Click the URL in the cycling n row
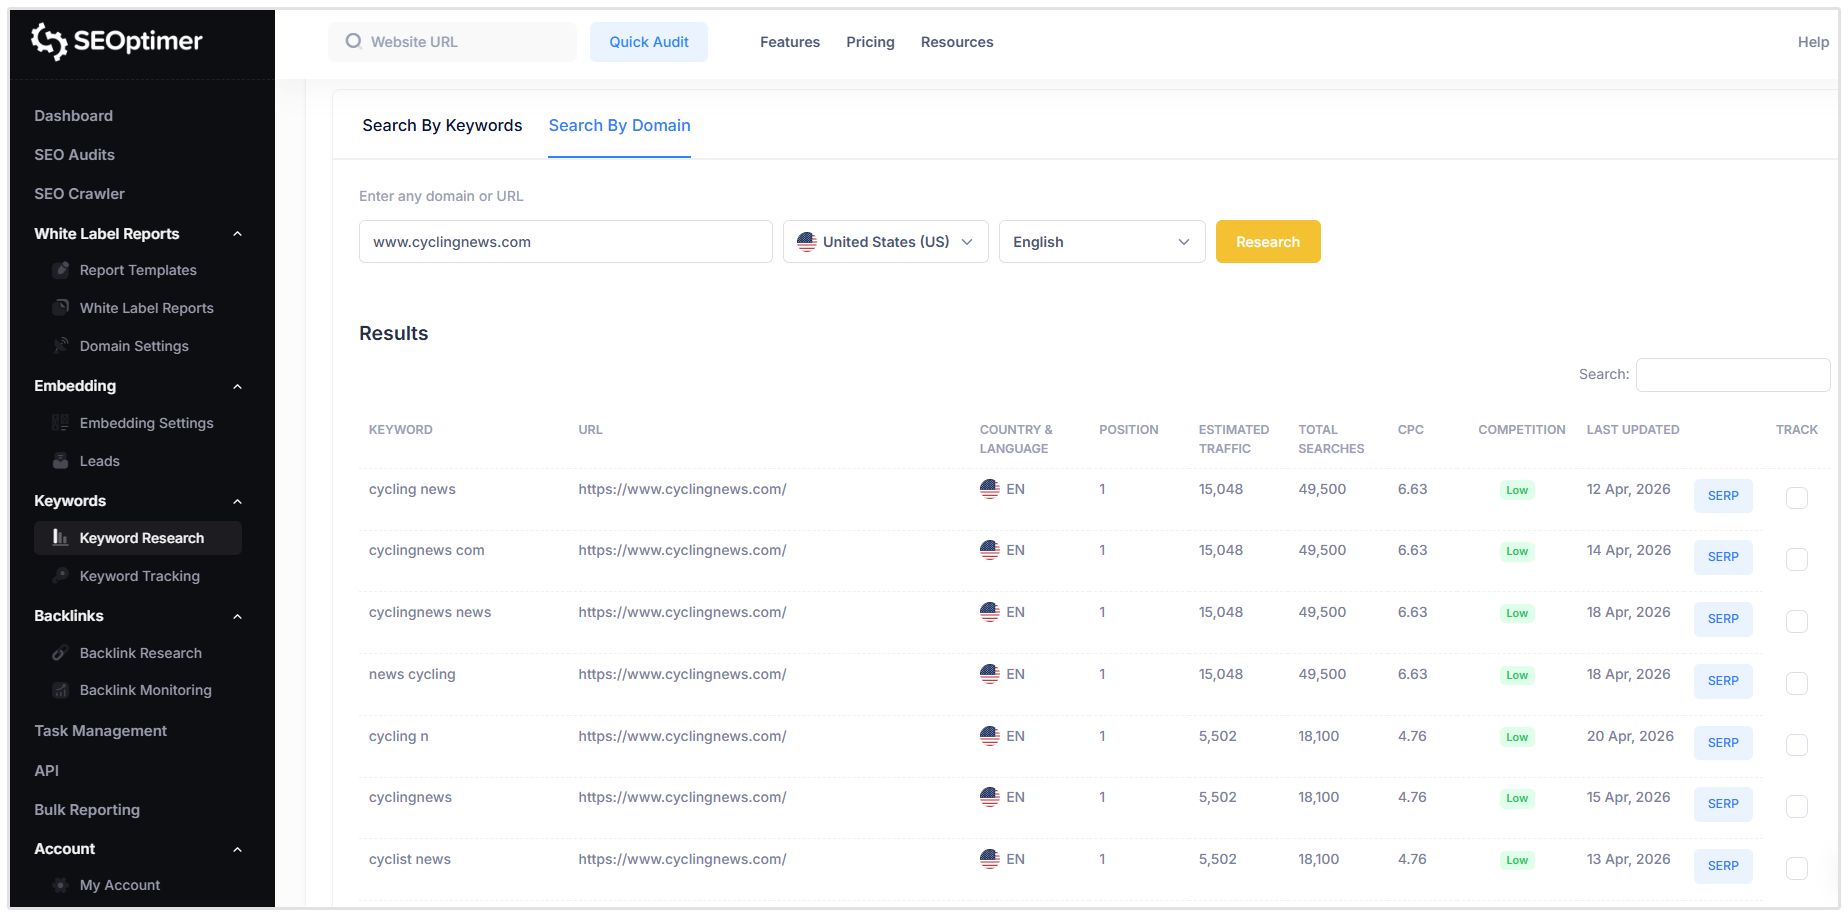Viewport: 1848px width, 917px height. coord(682,736)
